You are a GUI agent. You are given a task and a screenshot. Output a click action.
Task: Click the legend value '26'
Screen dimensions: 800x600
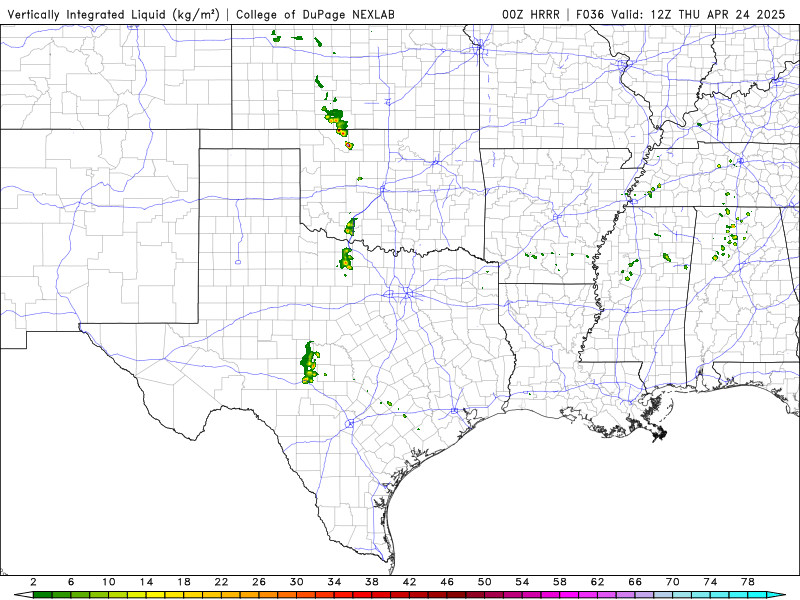(x=259, y=582)
